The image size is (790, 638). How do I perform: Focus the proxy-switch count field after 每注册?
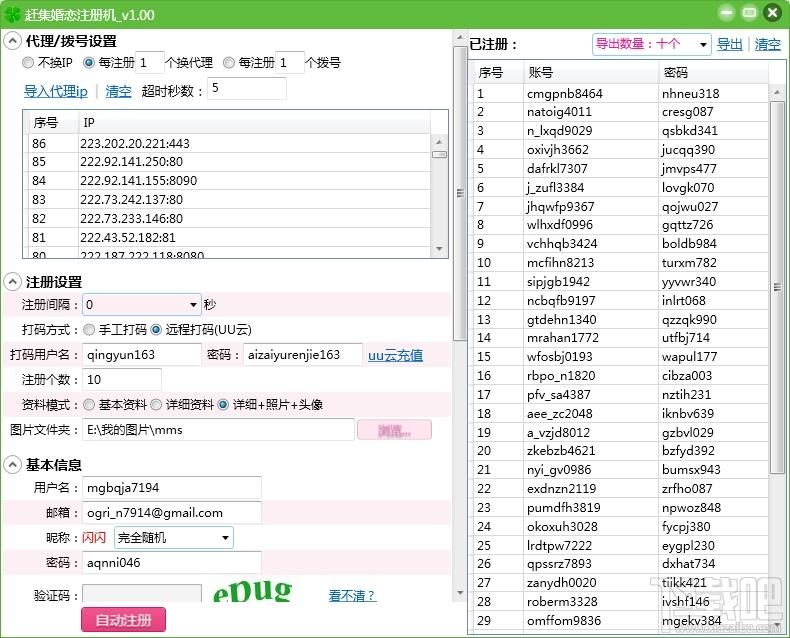tap(150, 62)
